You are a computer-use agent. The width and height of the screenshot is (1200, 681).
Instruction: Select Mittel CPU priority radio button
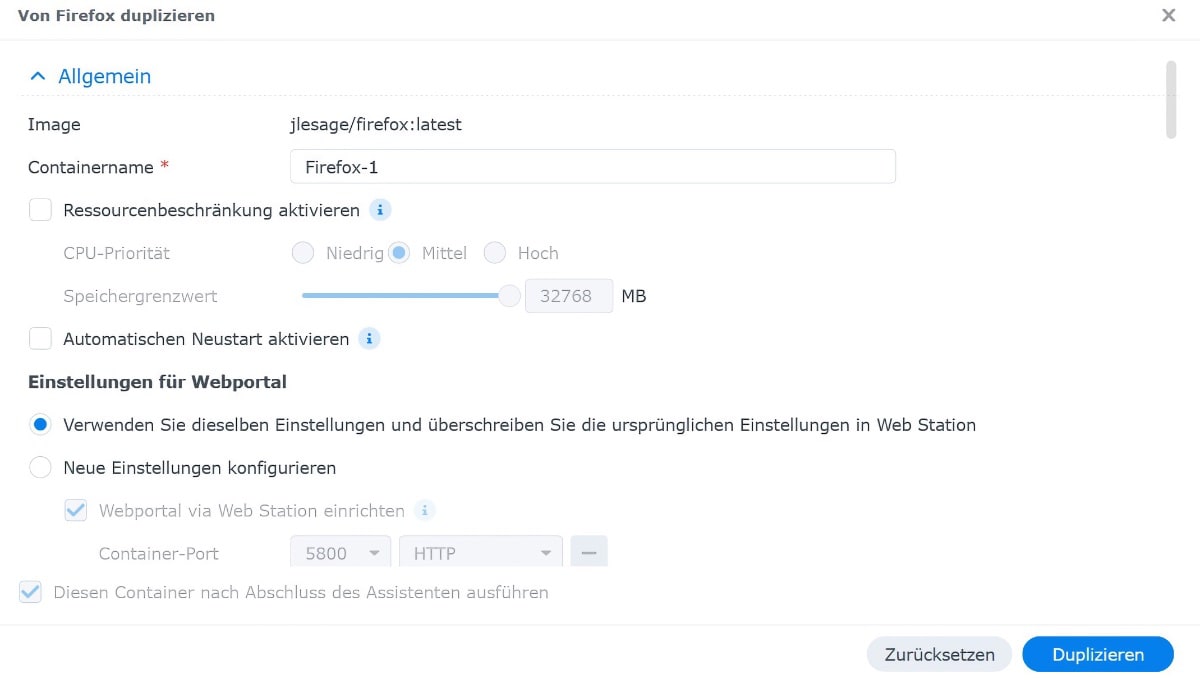tap(399, 253)
